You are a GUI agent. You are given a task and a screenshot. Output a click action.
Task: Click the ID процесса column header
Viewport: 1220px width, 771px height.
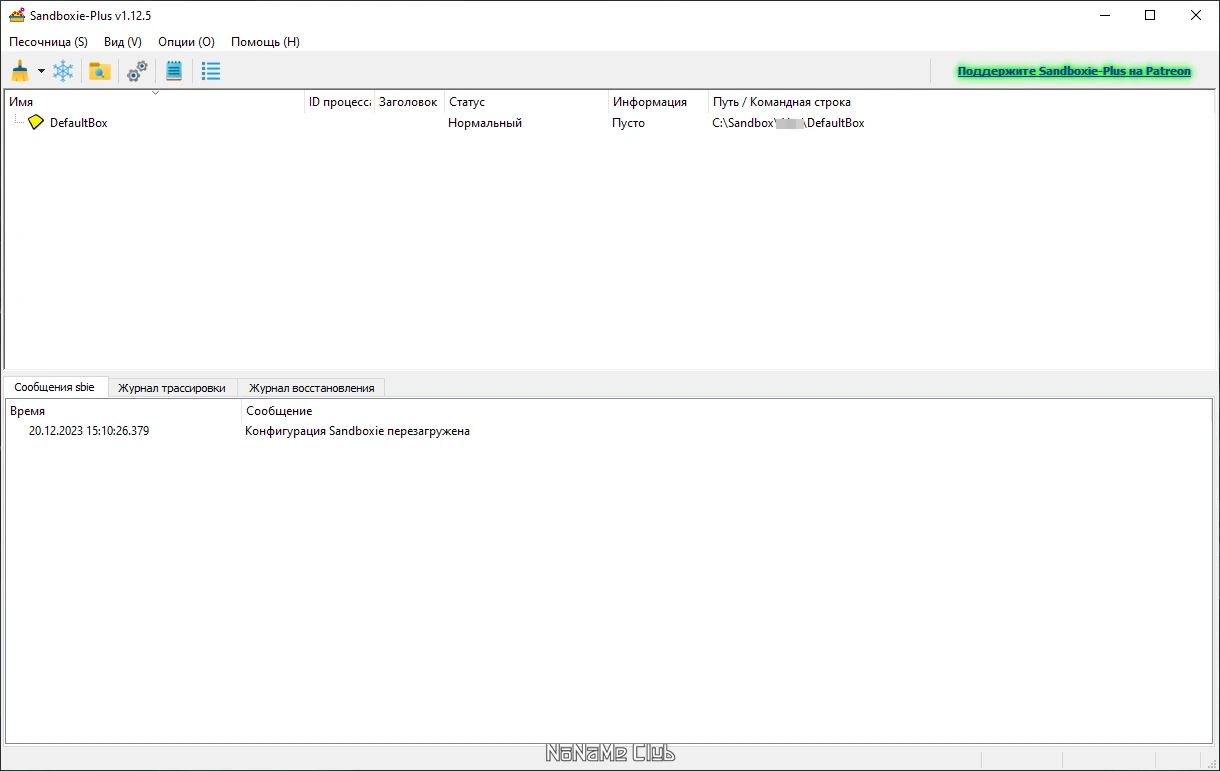pyautogui.click(x=339, y=102)
